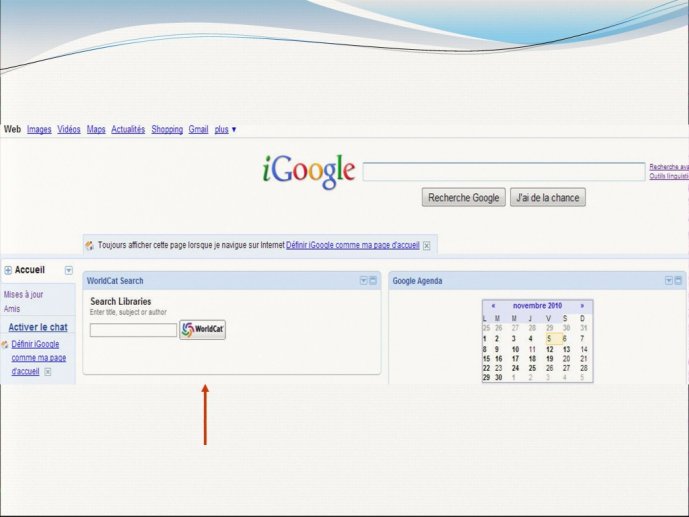Minimize the Google Agenda gadget
The image size is (689, 517).
[678, 280]
